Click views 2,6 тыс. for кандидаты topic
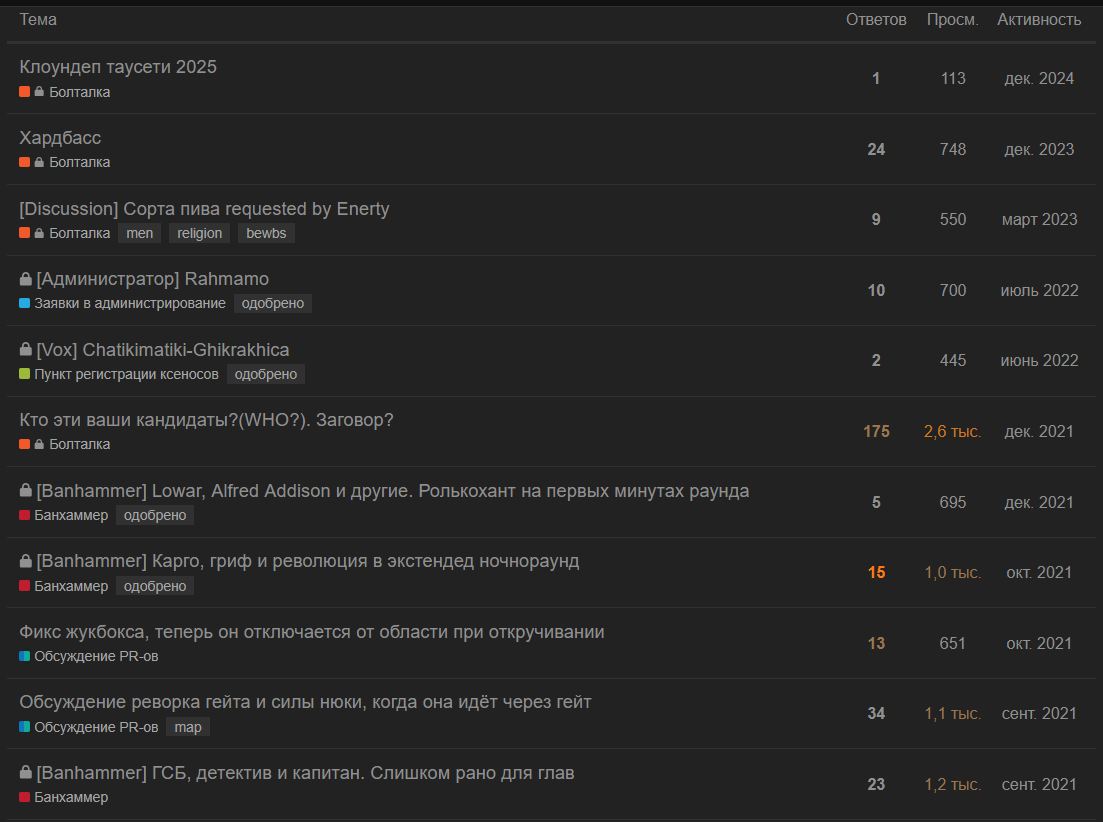1103x822 pixels. (952, 432)
